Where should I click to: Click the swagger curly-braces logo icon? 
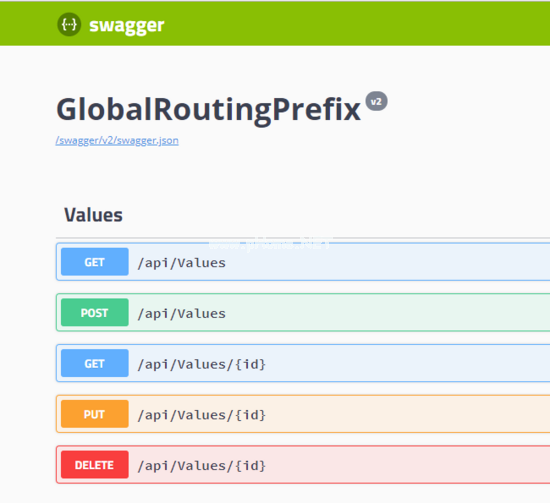69,25
